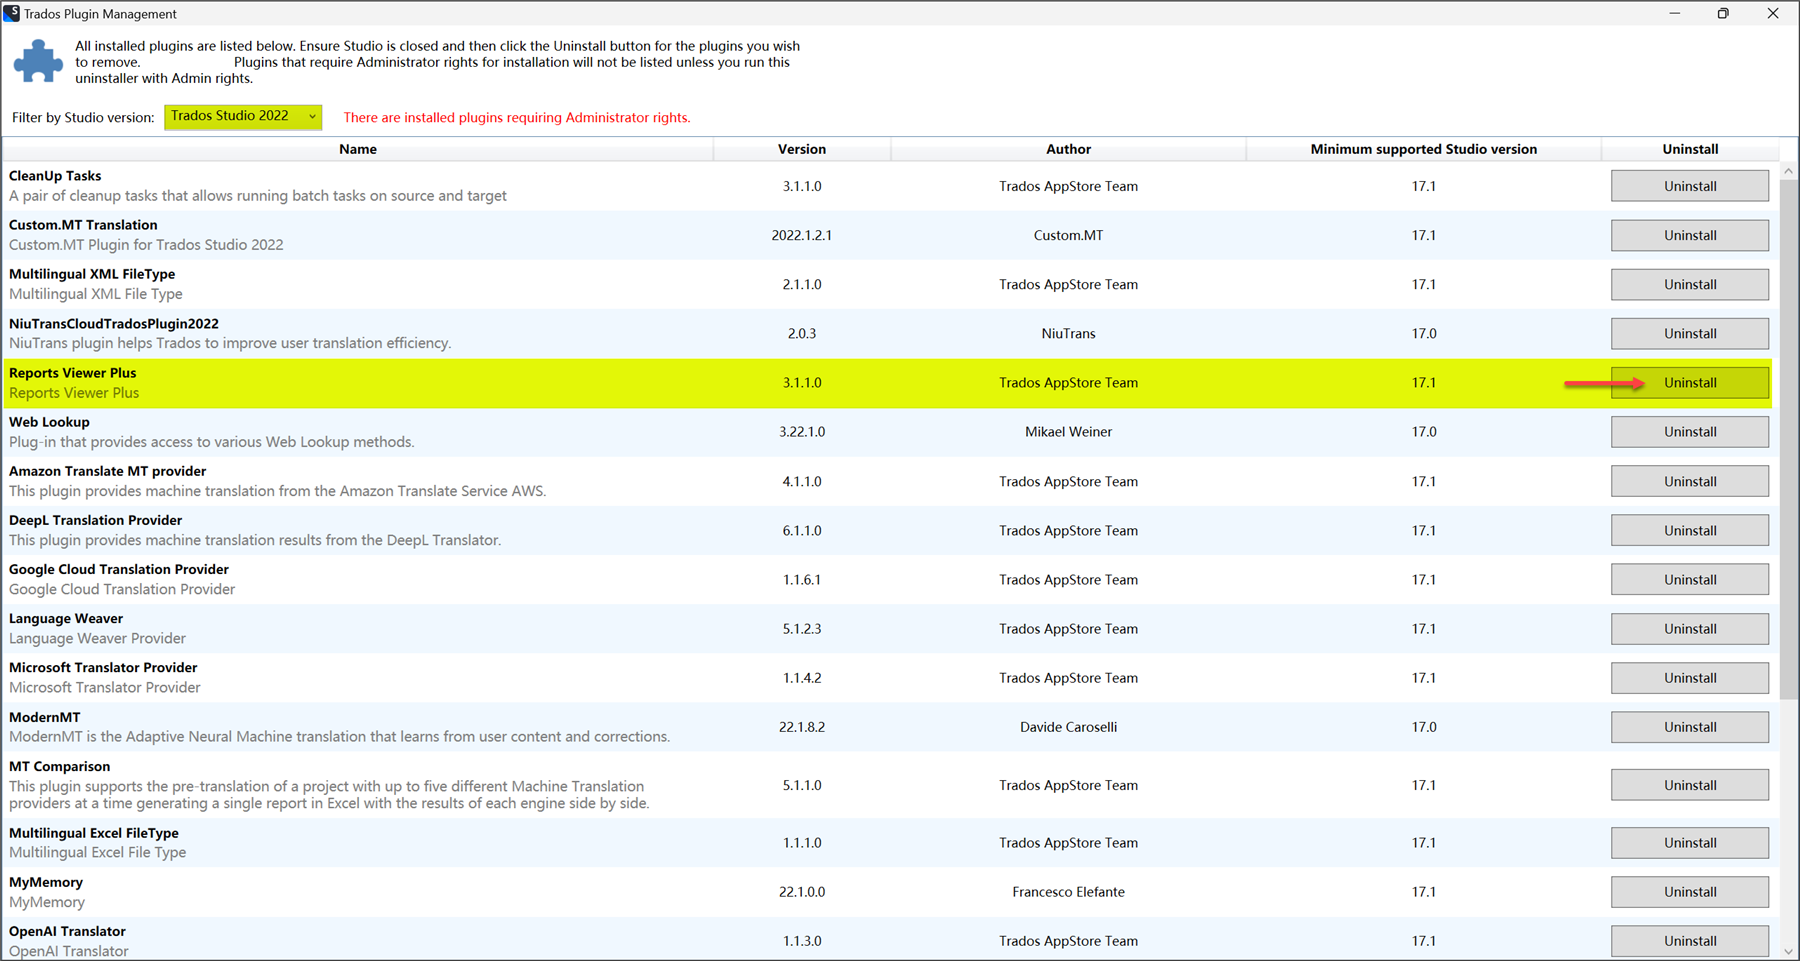The image size is (1800, 961).
Task: Click the scrollbar down arrow
Action: [1788, 951]
